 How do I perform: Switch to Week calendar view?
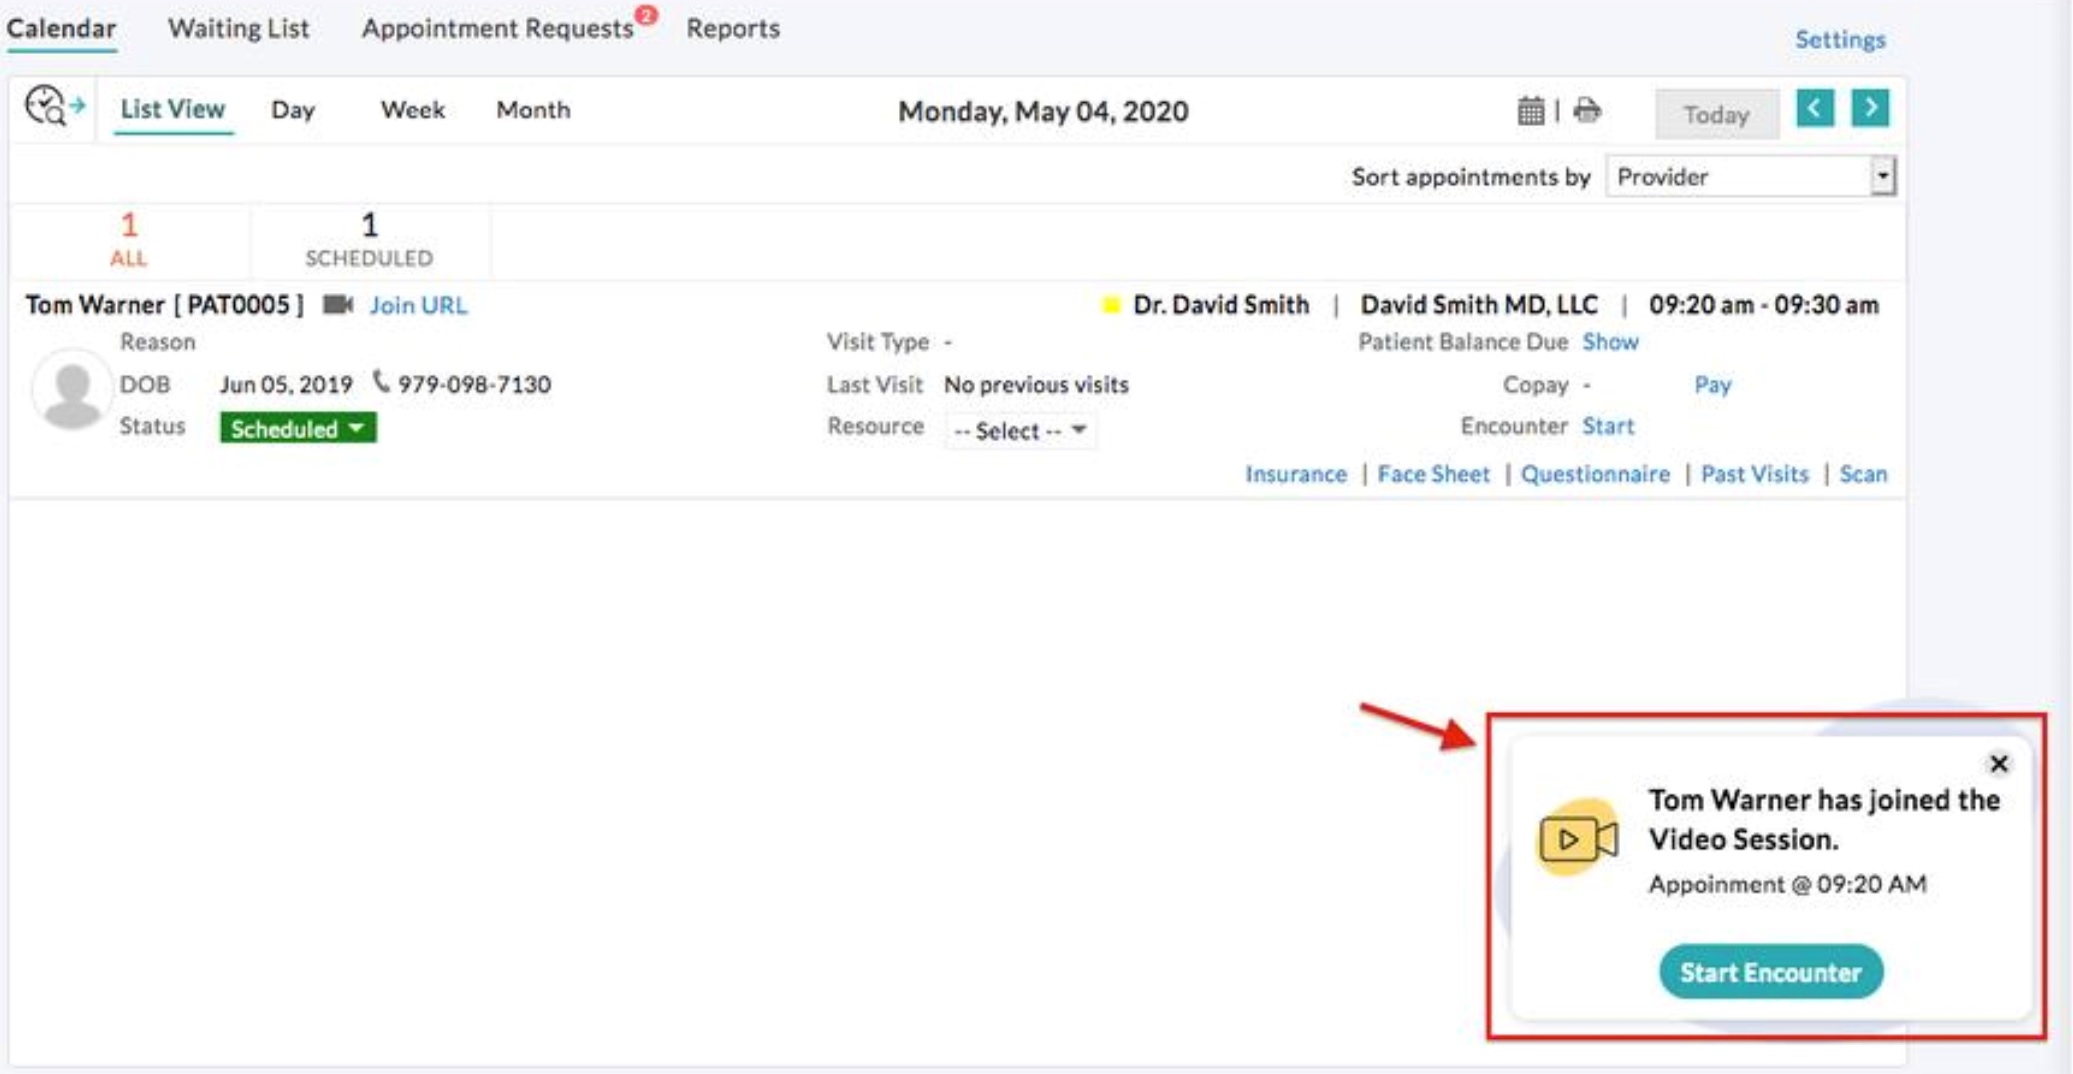click(412, 110)
